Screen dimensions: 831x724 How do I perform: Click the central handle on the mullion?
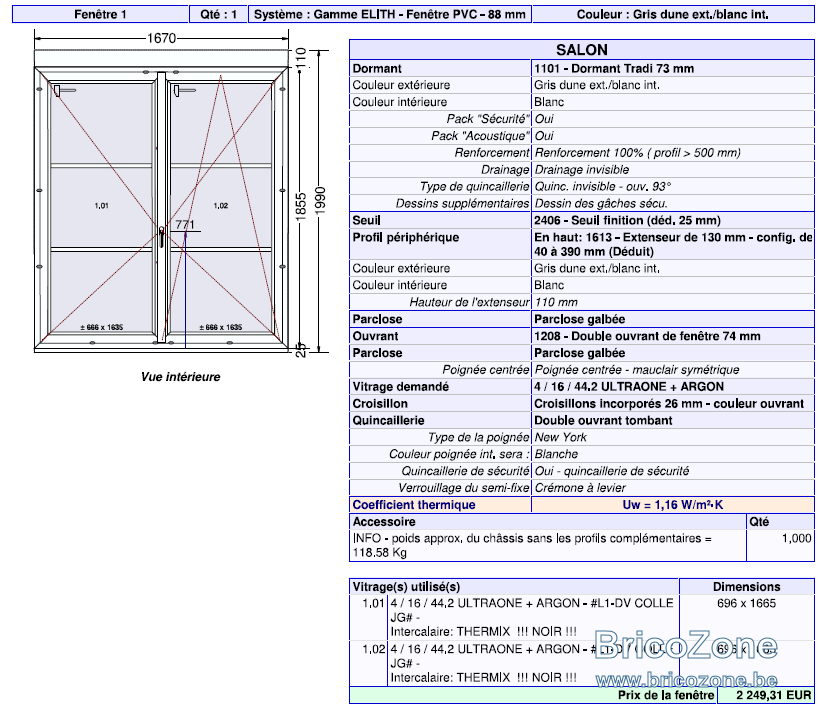[x=161, y=237]
